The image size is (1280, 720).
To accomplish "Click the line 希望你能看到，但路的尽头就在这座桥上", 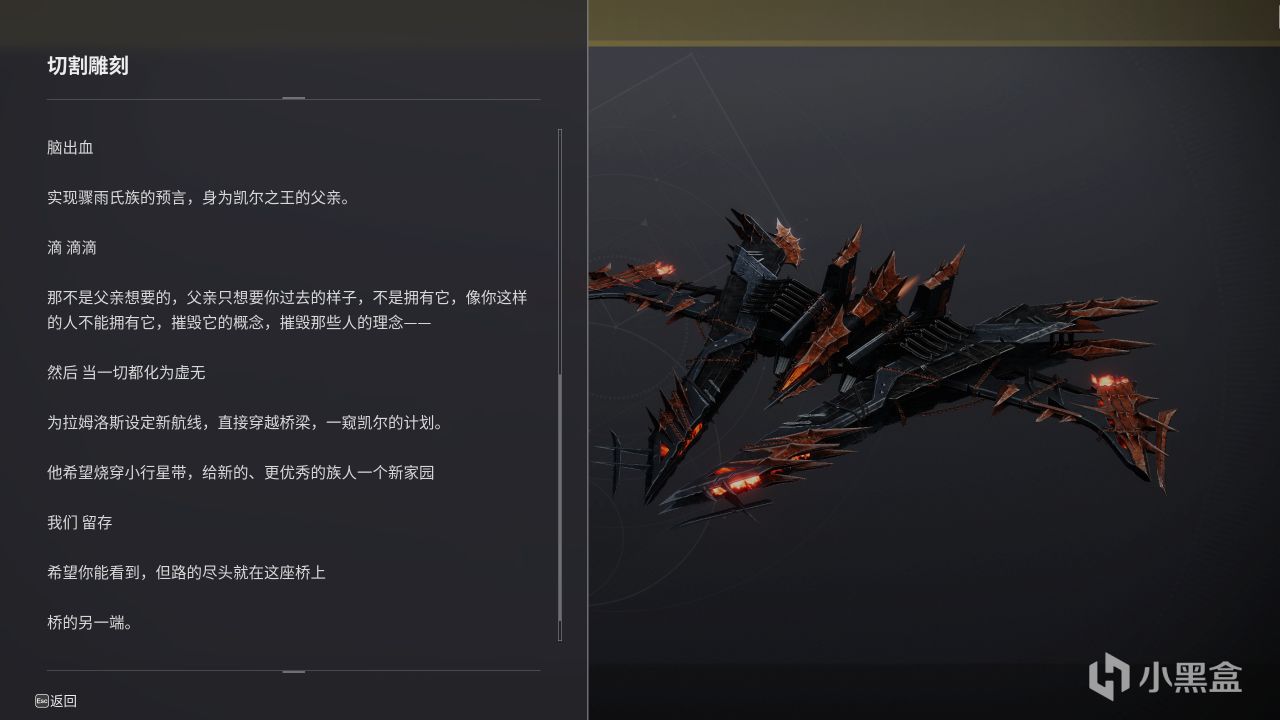I will pos(186,573).
